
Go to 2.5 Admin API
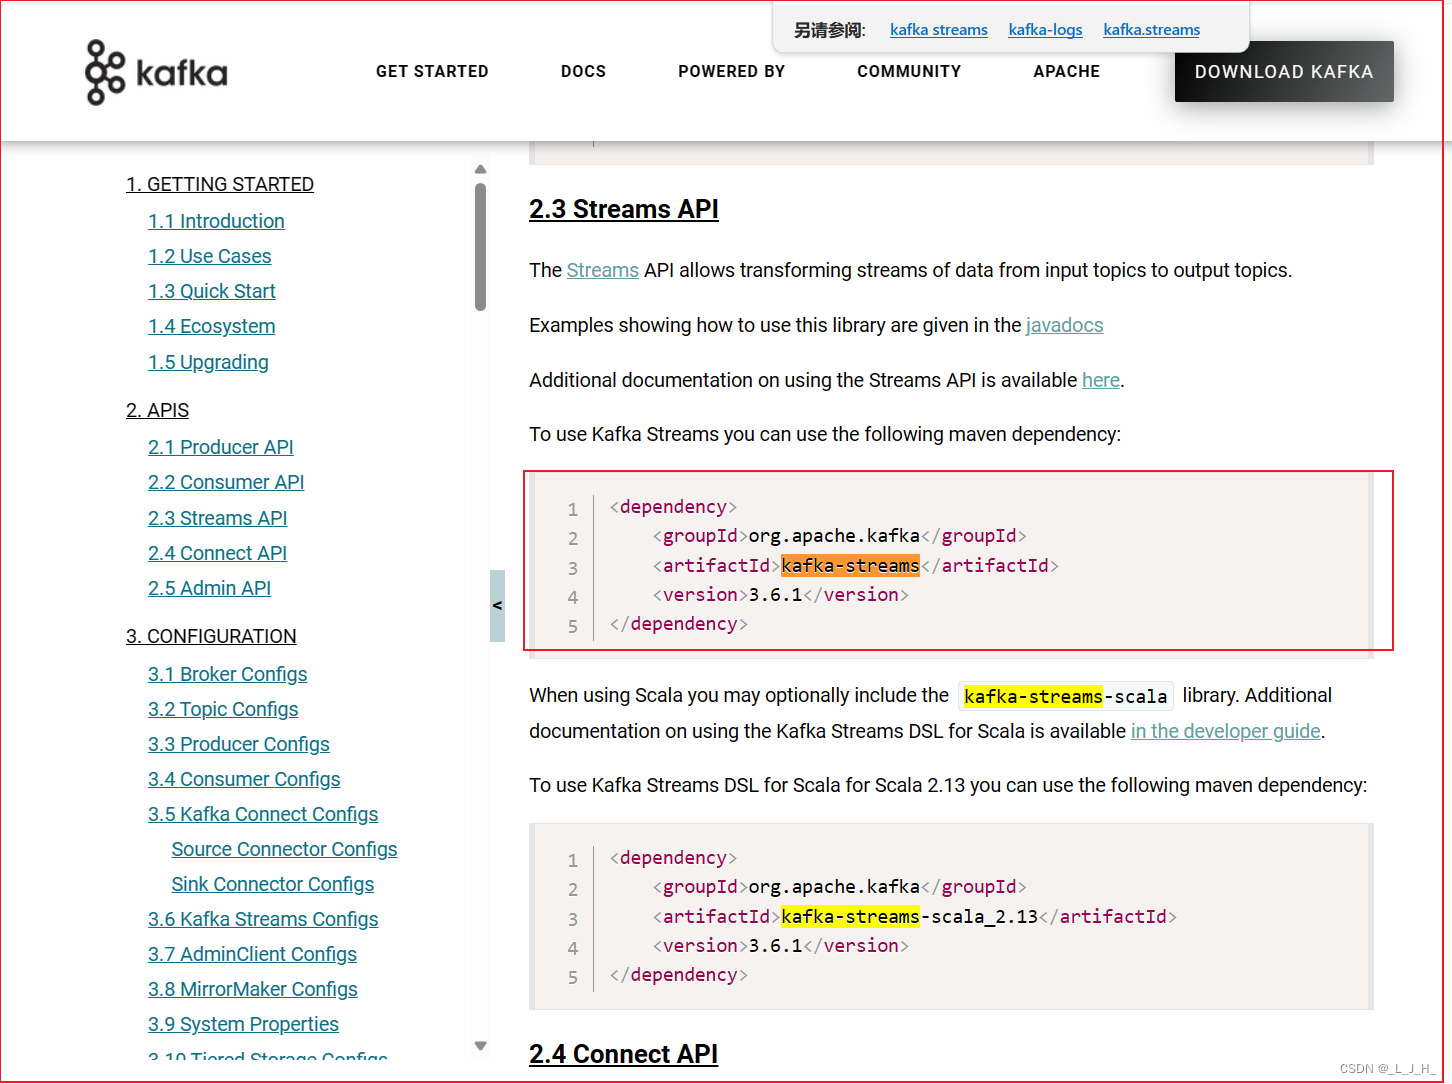pos(209,588)
